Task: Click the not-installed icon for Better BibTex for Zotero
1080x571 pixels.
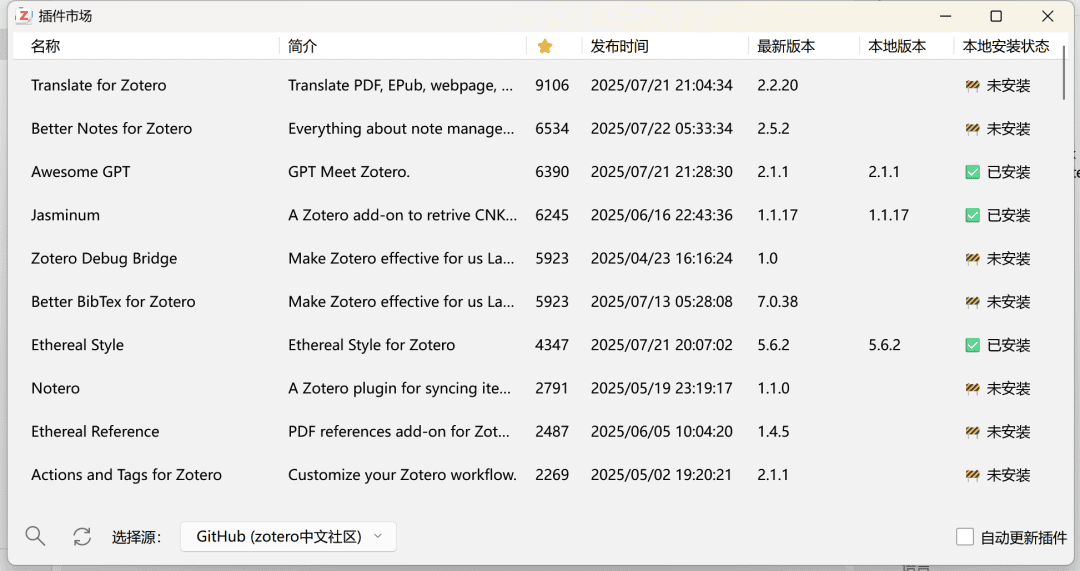Action: pyautogui.click(x=973, y=302)
